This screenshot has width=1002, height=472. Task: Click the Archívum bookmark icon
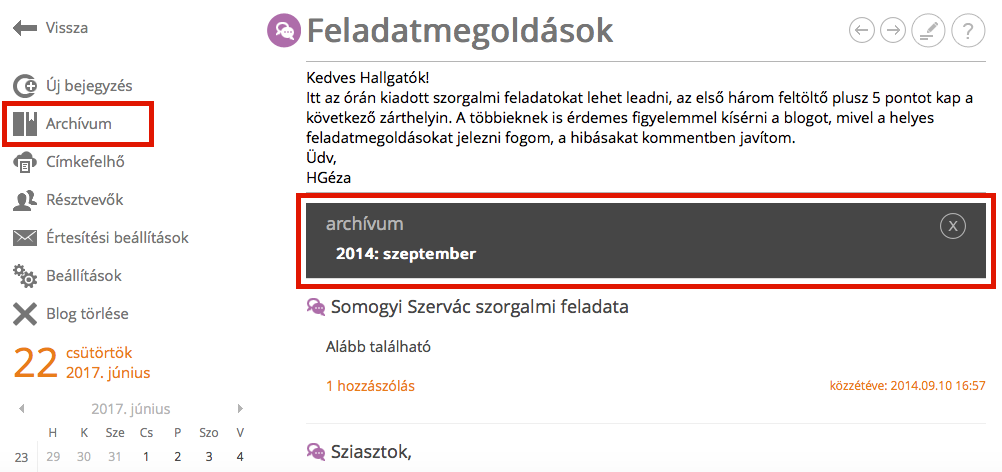(x=25, y=124)
